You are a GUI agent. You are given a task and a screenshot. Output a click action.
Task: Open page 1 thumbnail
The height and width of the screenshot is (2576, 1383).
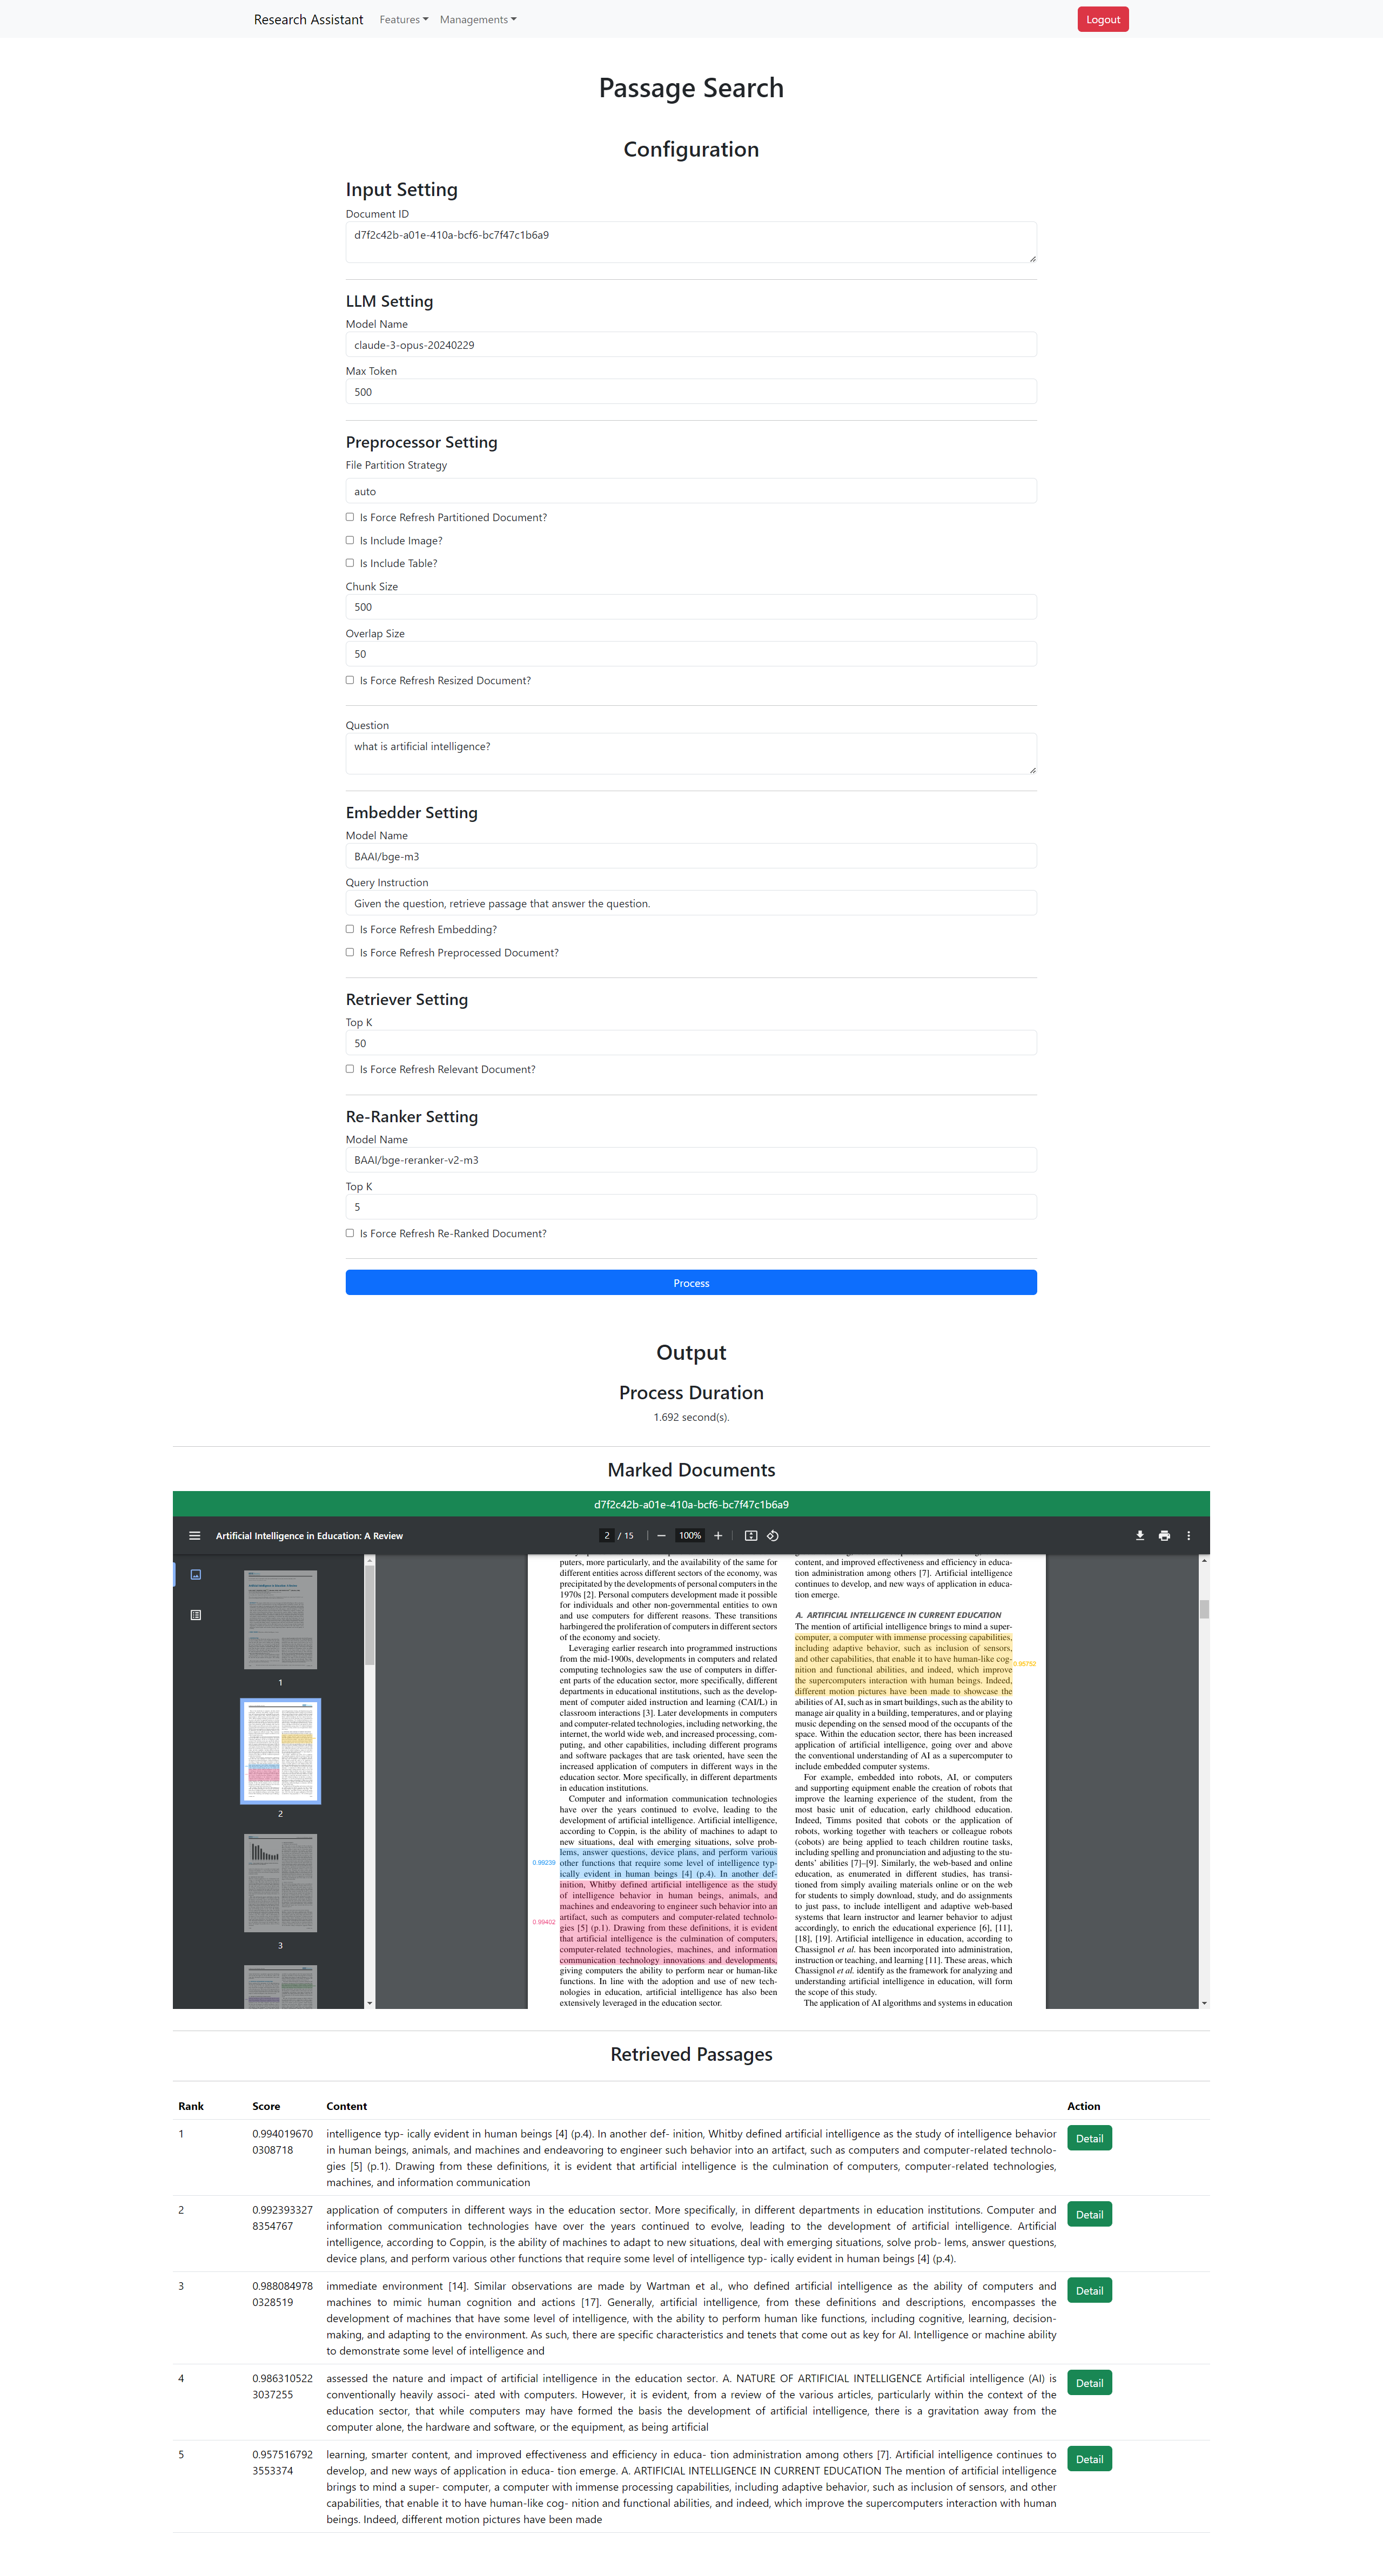coord(280,1619)
